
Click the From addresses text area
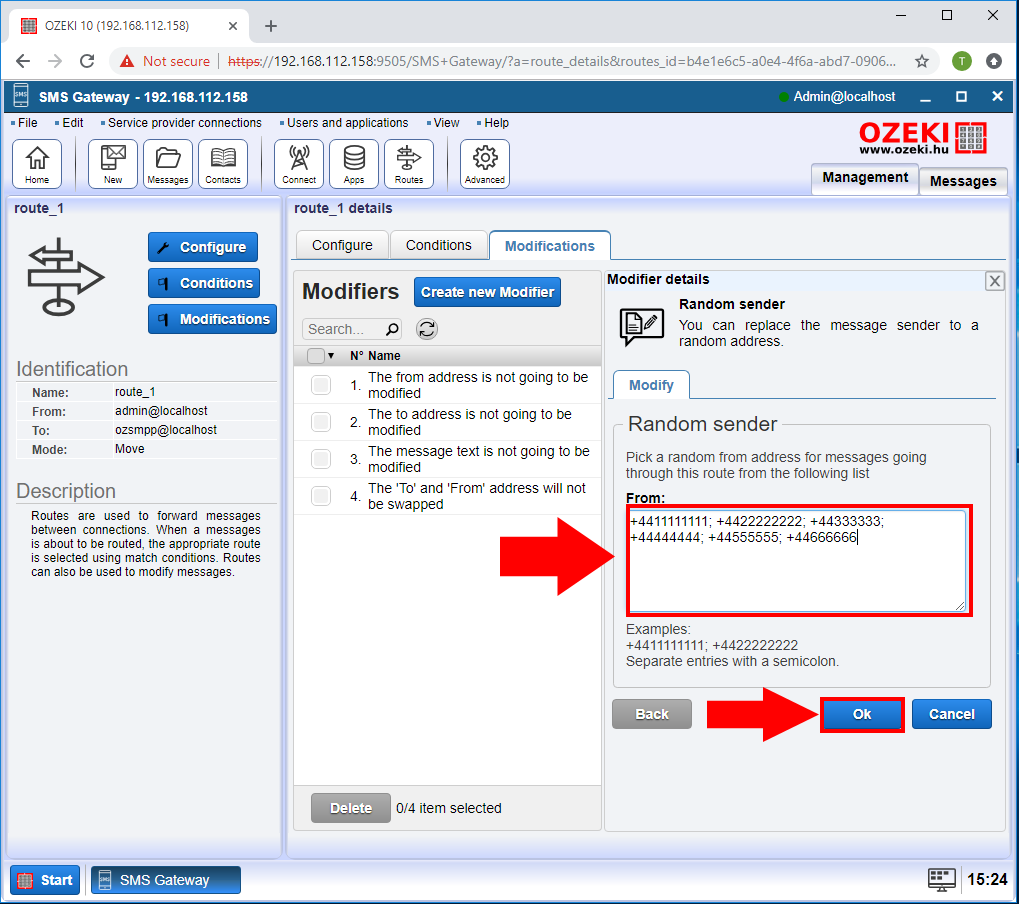pyautogui.click(x=798, y=561)
